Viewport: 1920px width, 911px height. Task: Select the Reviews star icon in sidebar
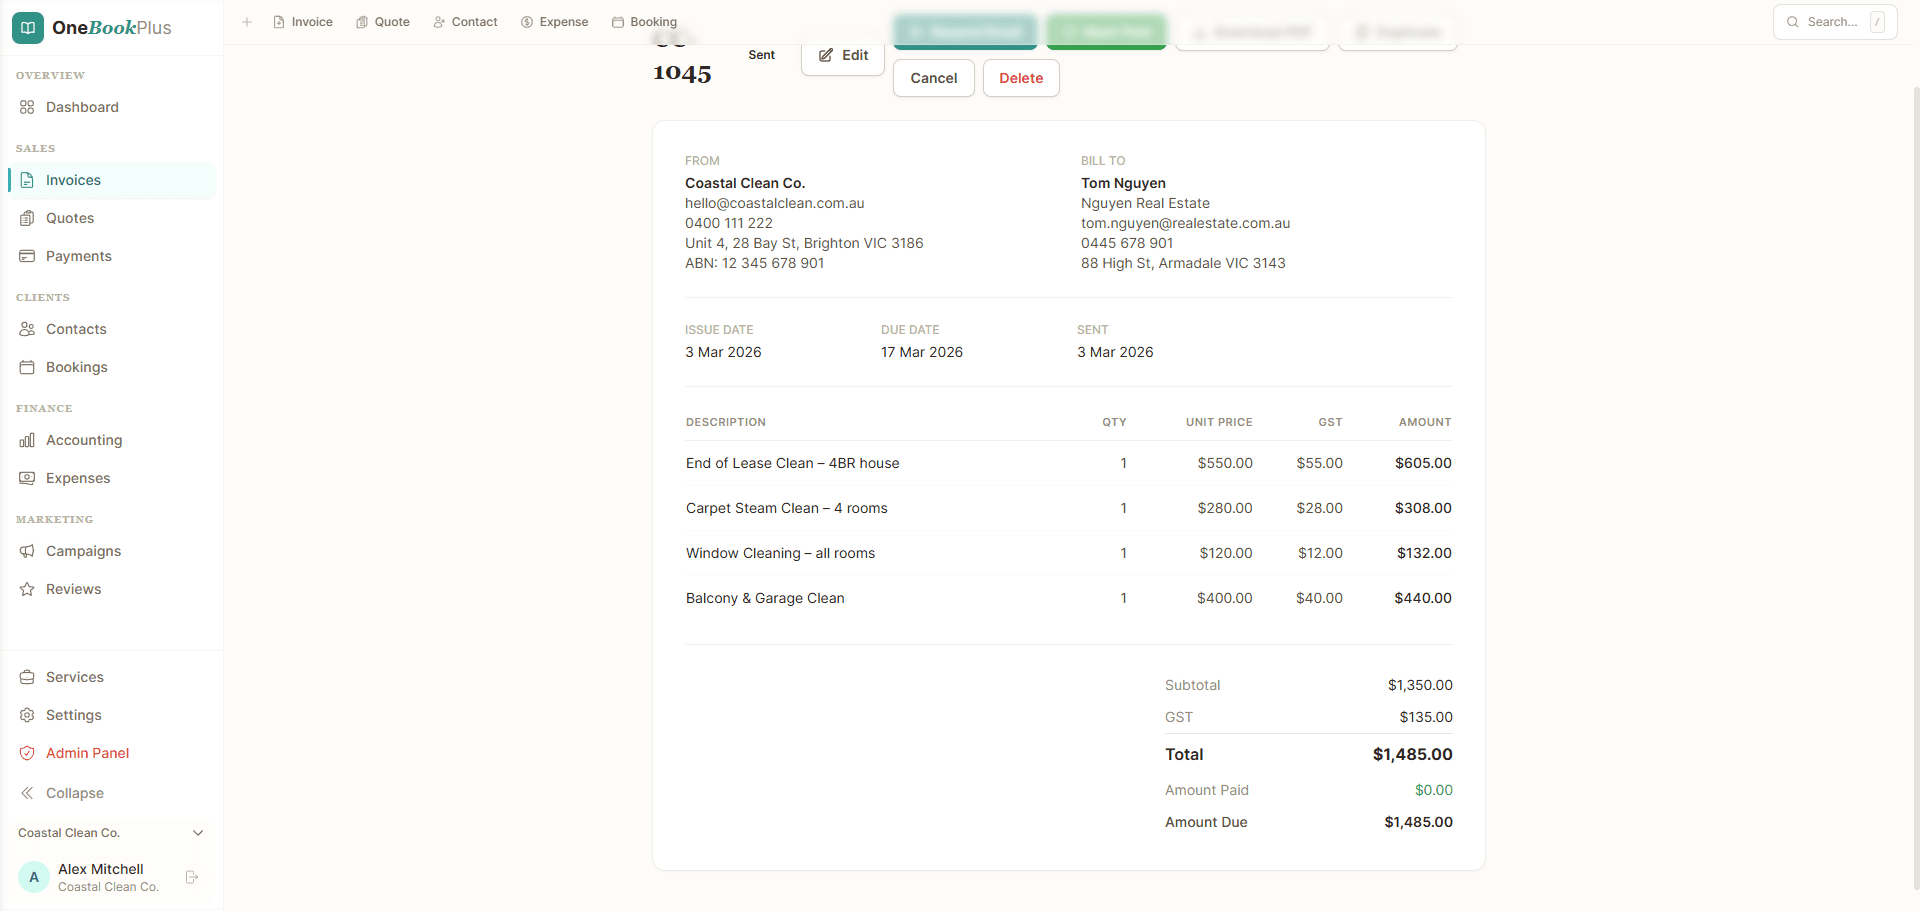tap(27, 589)
